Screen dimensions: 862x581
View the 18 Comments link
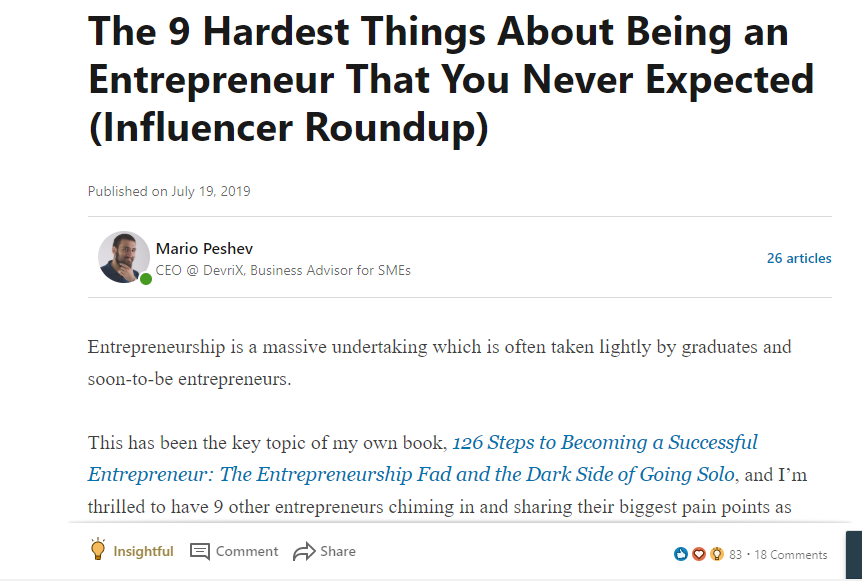click(791, 555)
